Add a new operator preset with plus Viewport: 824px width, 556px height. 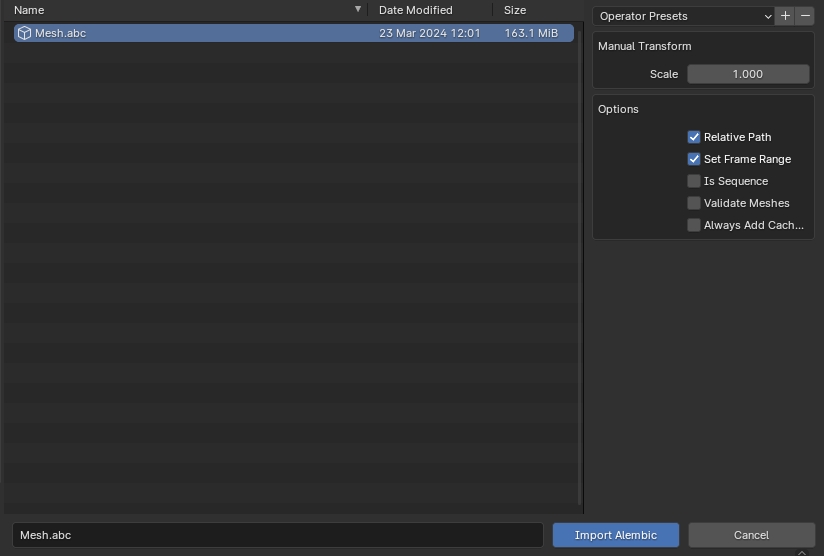(x=786, y=16)
